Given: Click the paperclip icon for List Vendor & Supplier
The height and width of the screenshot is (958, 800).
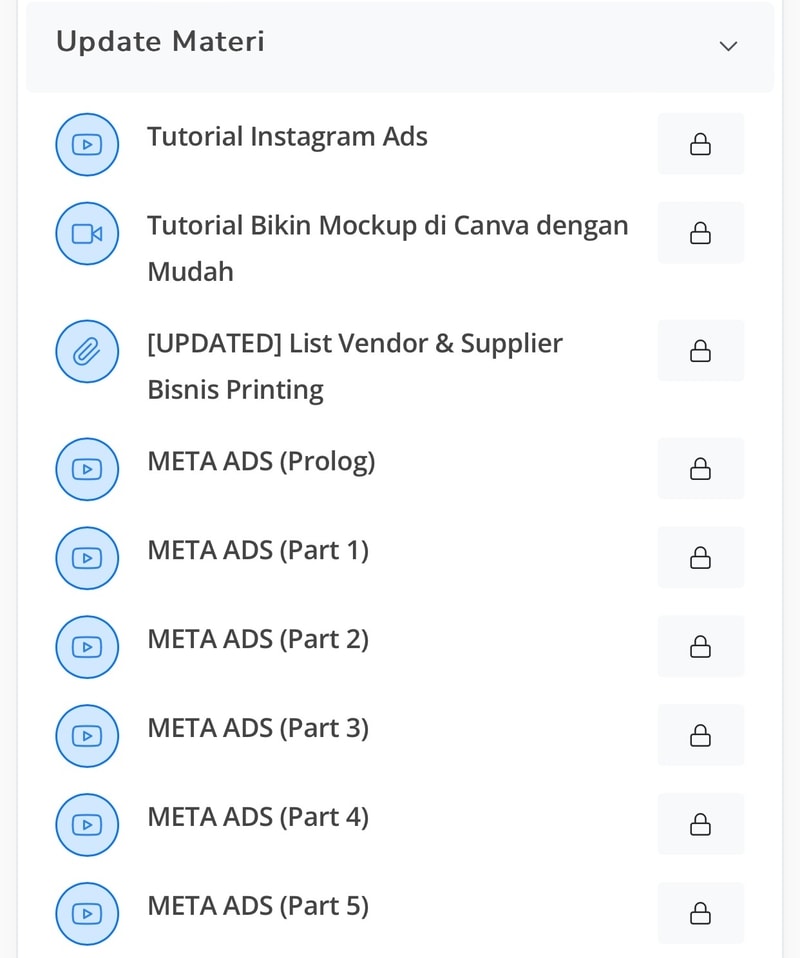Looking at the screenshot, I should click(x=87, y=351).
